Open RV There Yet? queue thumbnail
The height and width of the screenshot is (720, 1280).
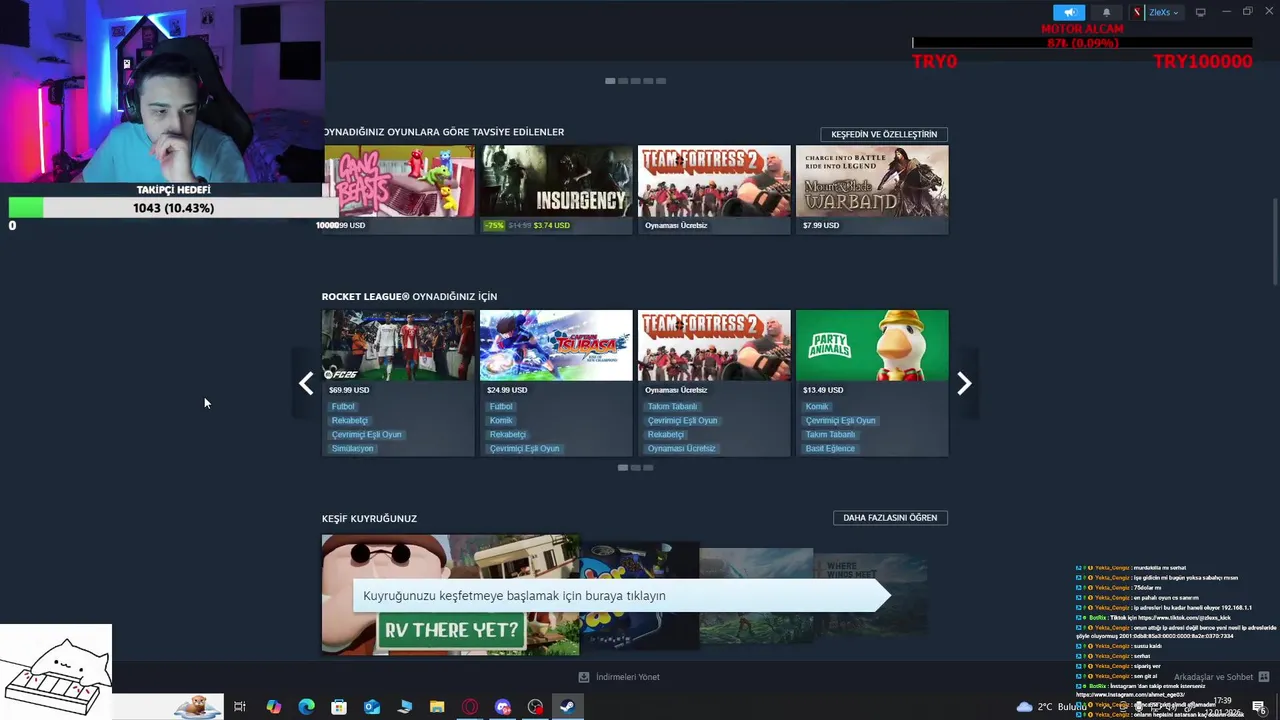(450, 595)
